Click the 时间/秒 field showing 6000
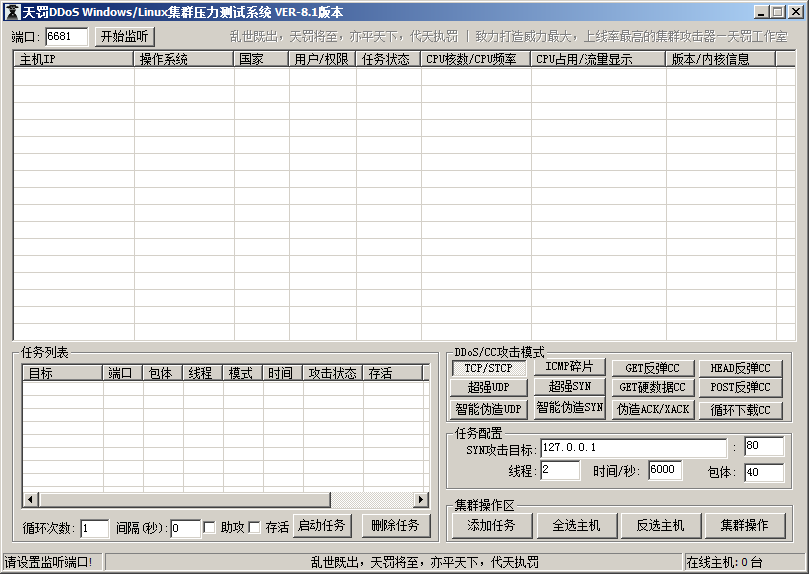Image resolution: width=809 pixels, height=574 pixels. coord(665,470)
